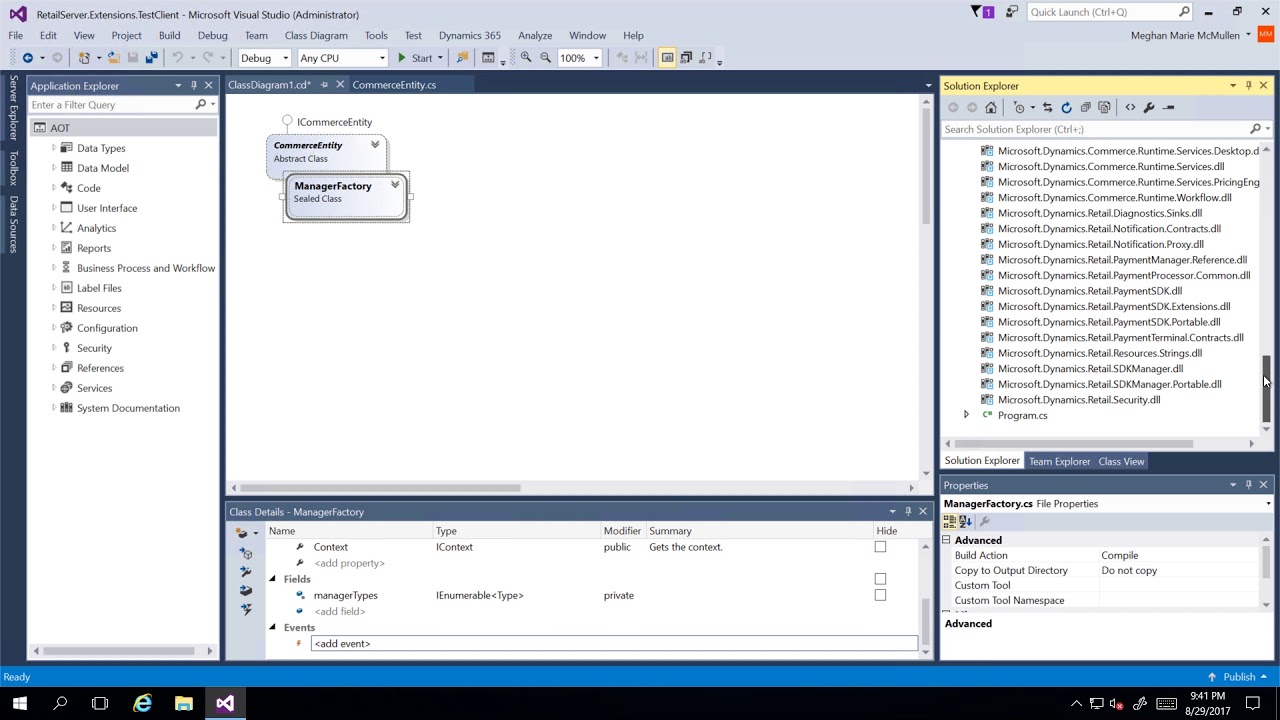The width and height of the screenshot is (1280, 720).
Task: Click the New Event icon in Class Details
Action: (x=247, y=608)
